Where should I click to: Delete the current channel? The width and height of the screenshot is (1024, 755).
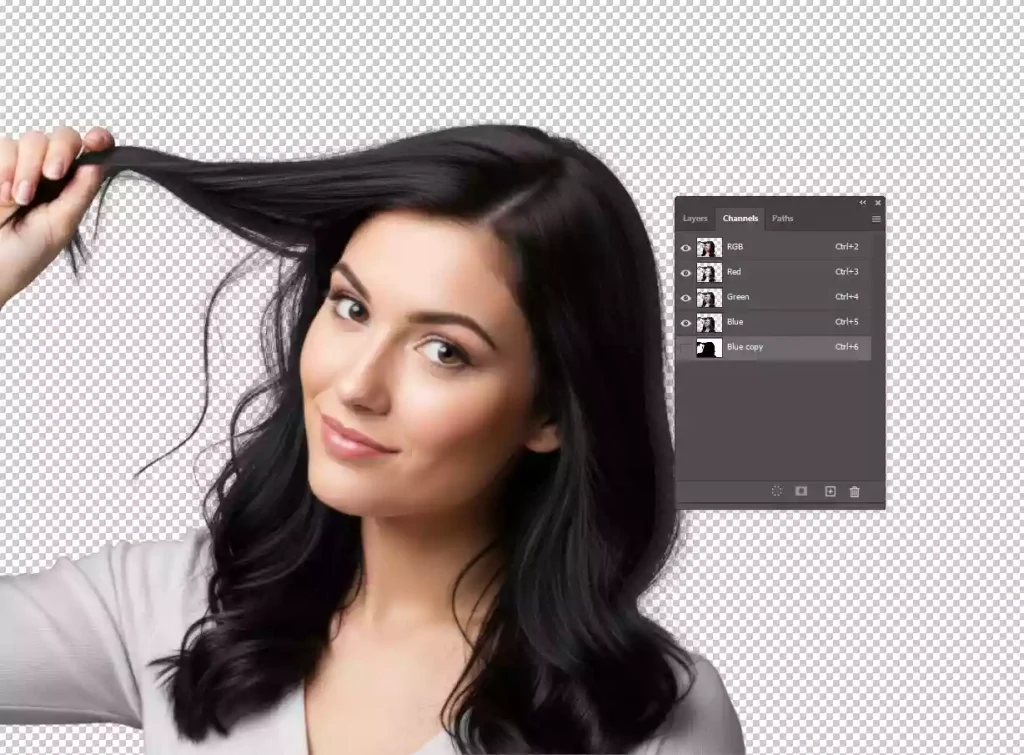[853, 490]
